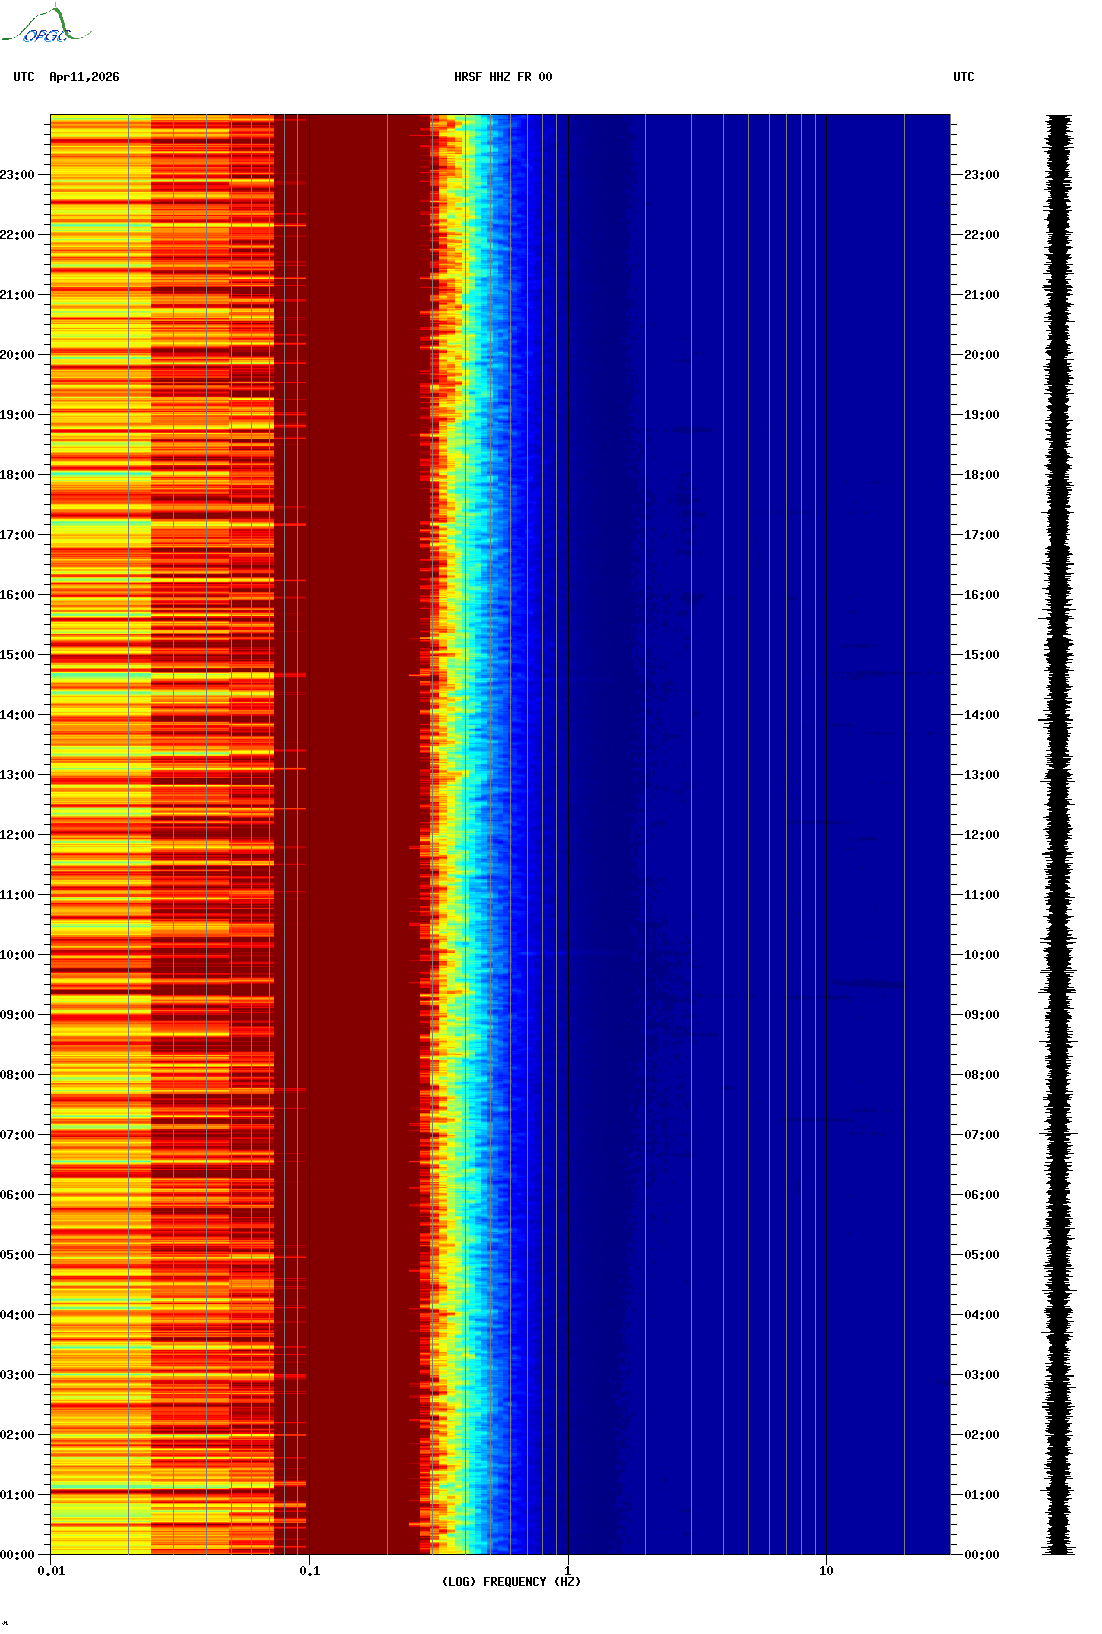
Task: Click the 1 Hz frequency tick label
Action: tap(568, 1571)
